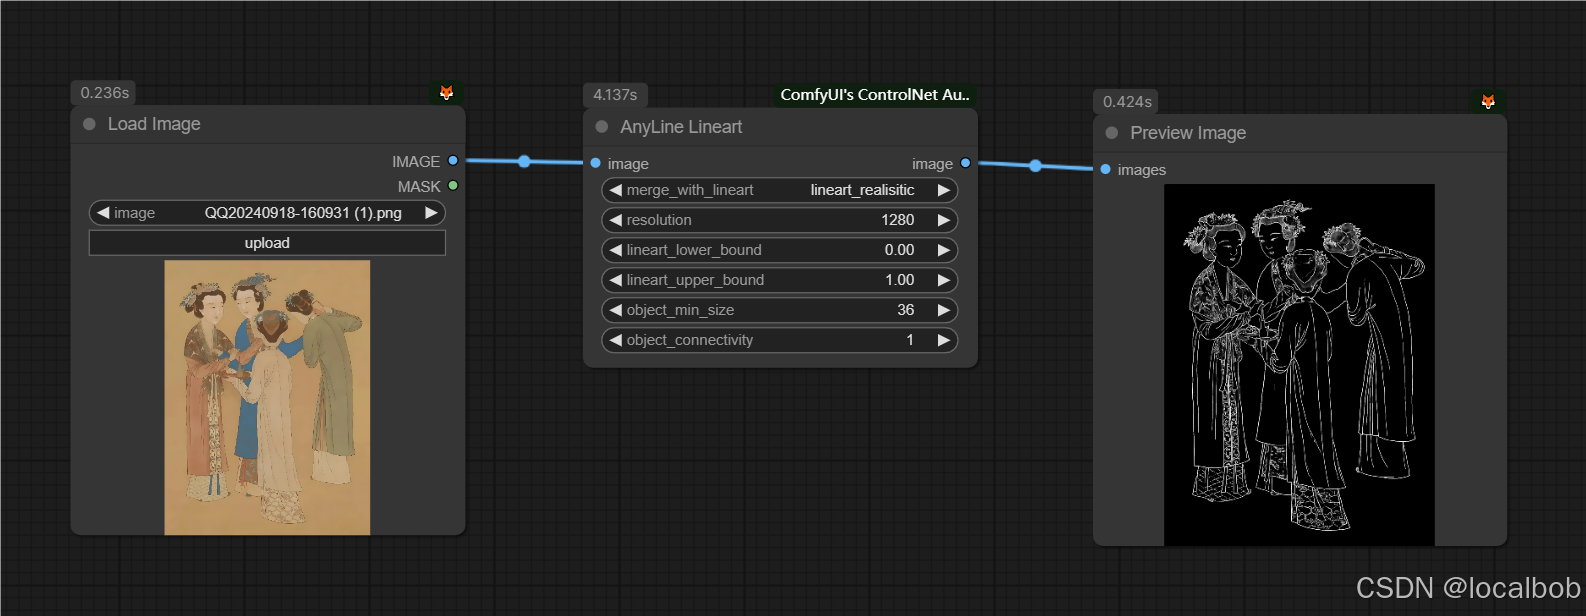Click the image output socket on AnyLine Lineart

(965, 163)
